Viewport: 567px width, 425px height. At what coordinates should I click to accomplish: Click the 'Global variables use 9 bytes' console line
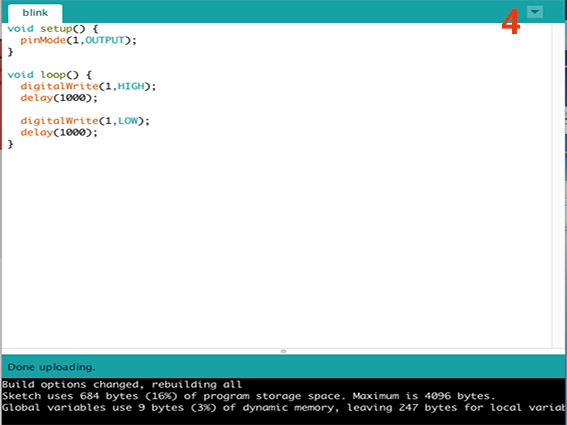[284, 408]
